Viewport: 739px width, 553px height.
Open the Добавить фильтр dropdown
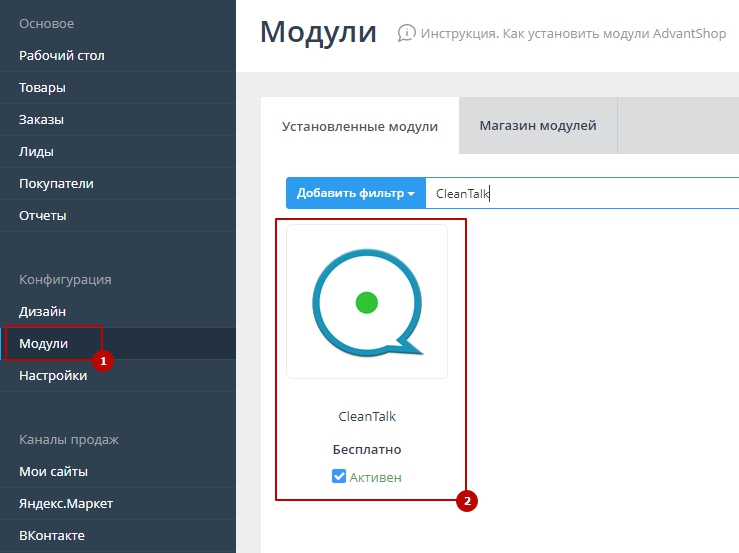click(355, 193)
